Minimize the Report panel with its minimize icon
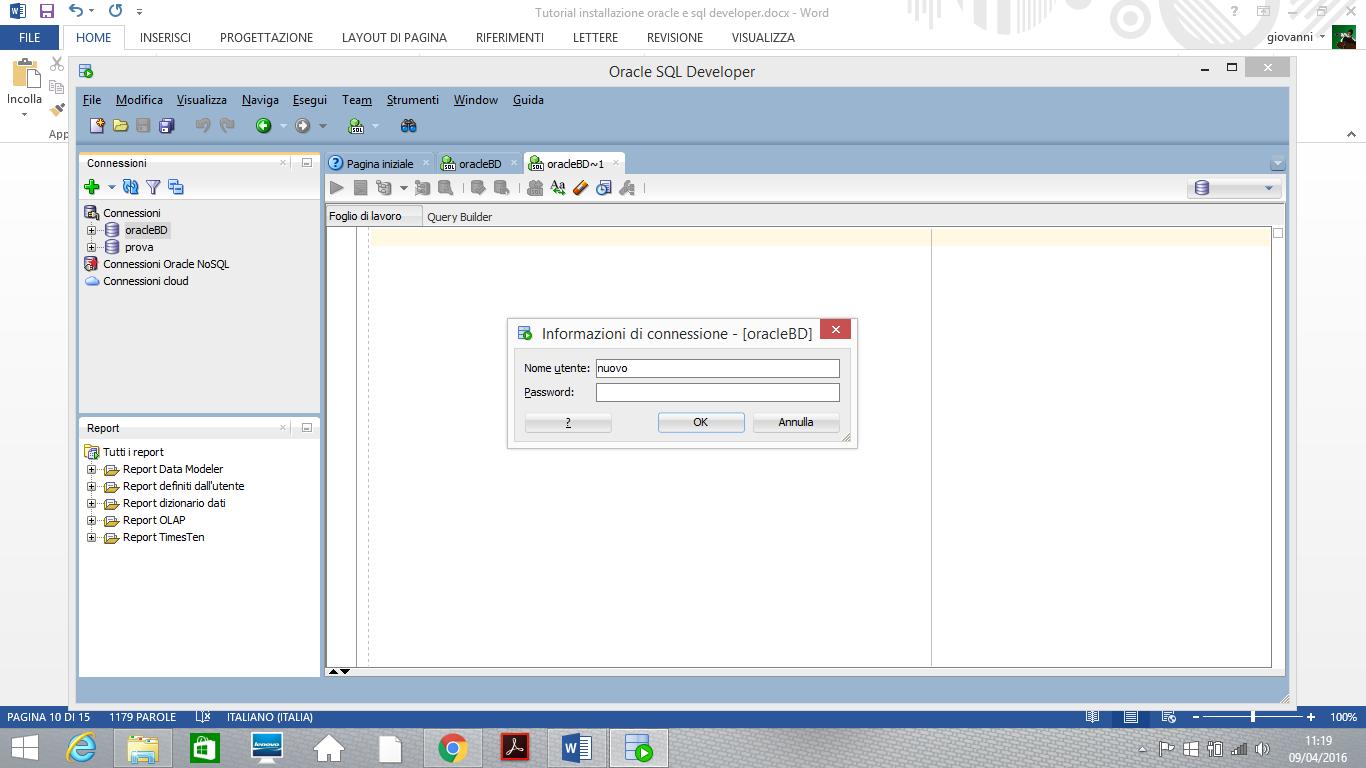Image resolution: width=1366 pixels, height=768 pixels. 307,428
